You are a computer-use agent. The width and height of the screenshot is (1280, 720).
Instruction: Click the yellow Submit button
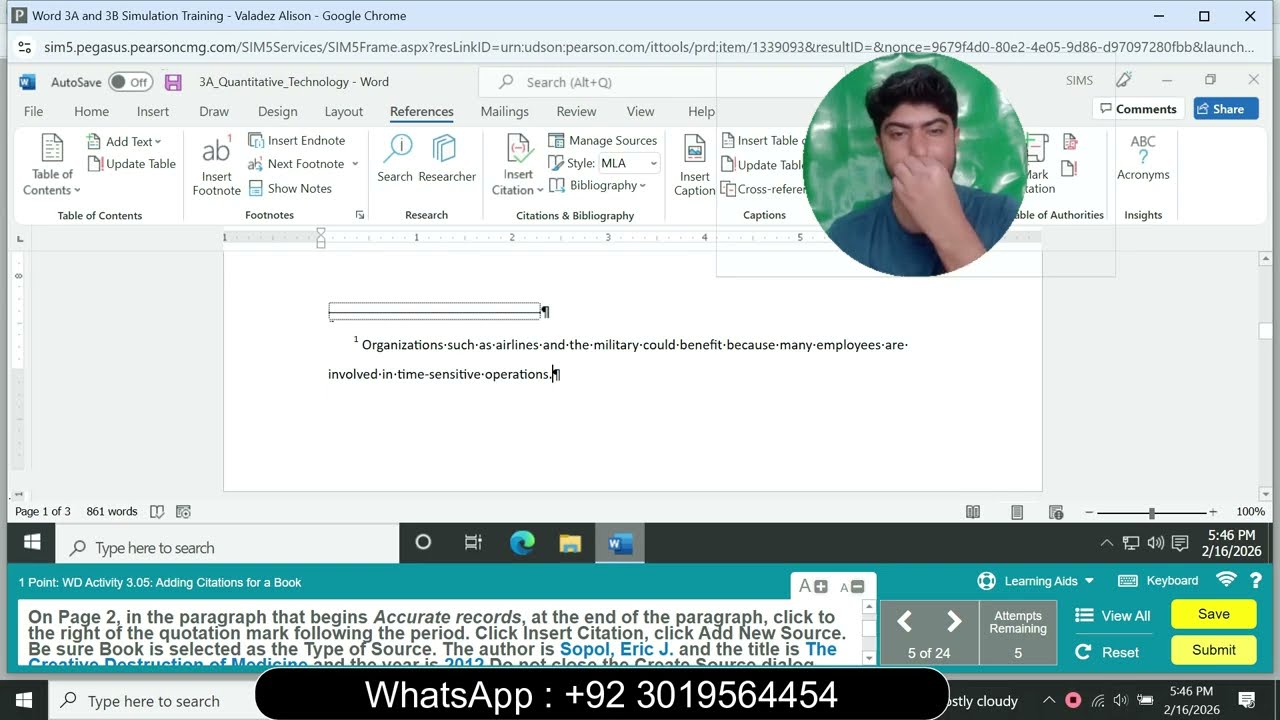pyautogui.click(x=1214, y=650)
